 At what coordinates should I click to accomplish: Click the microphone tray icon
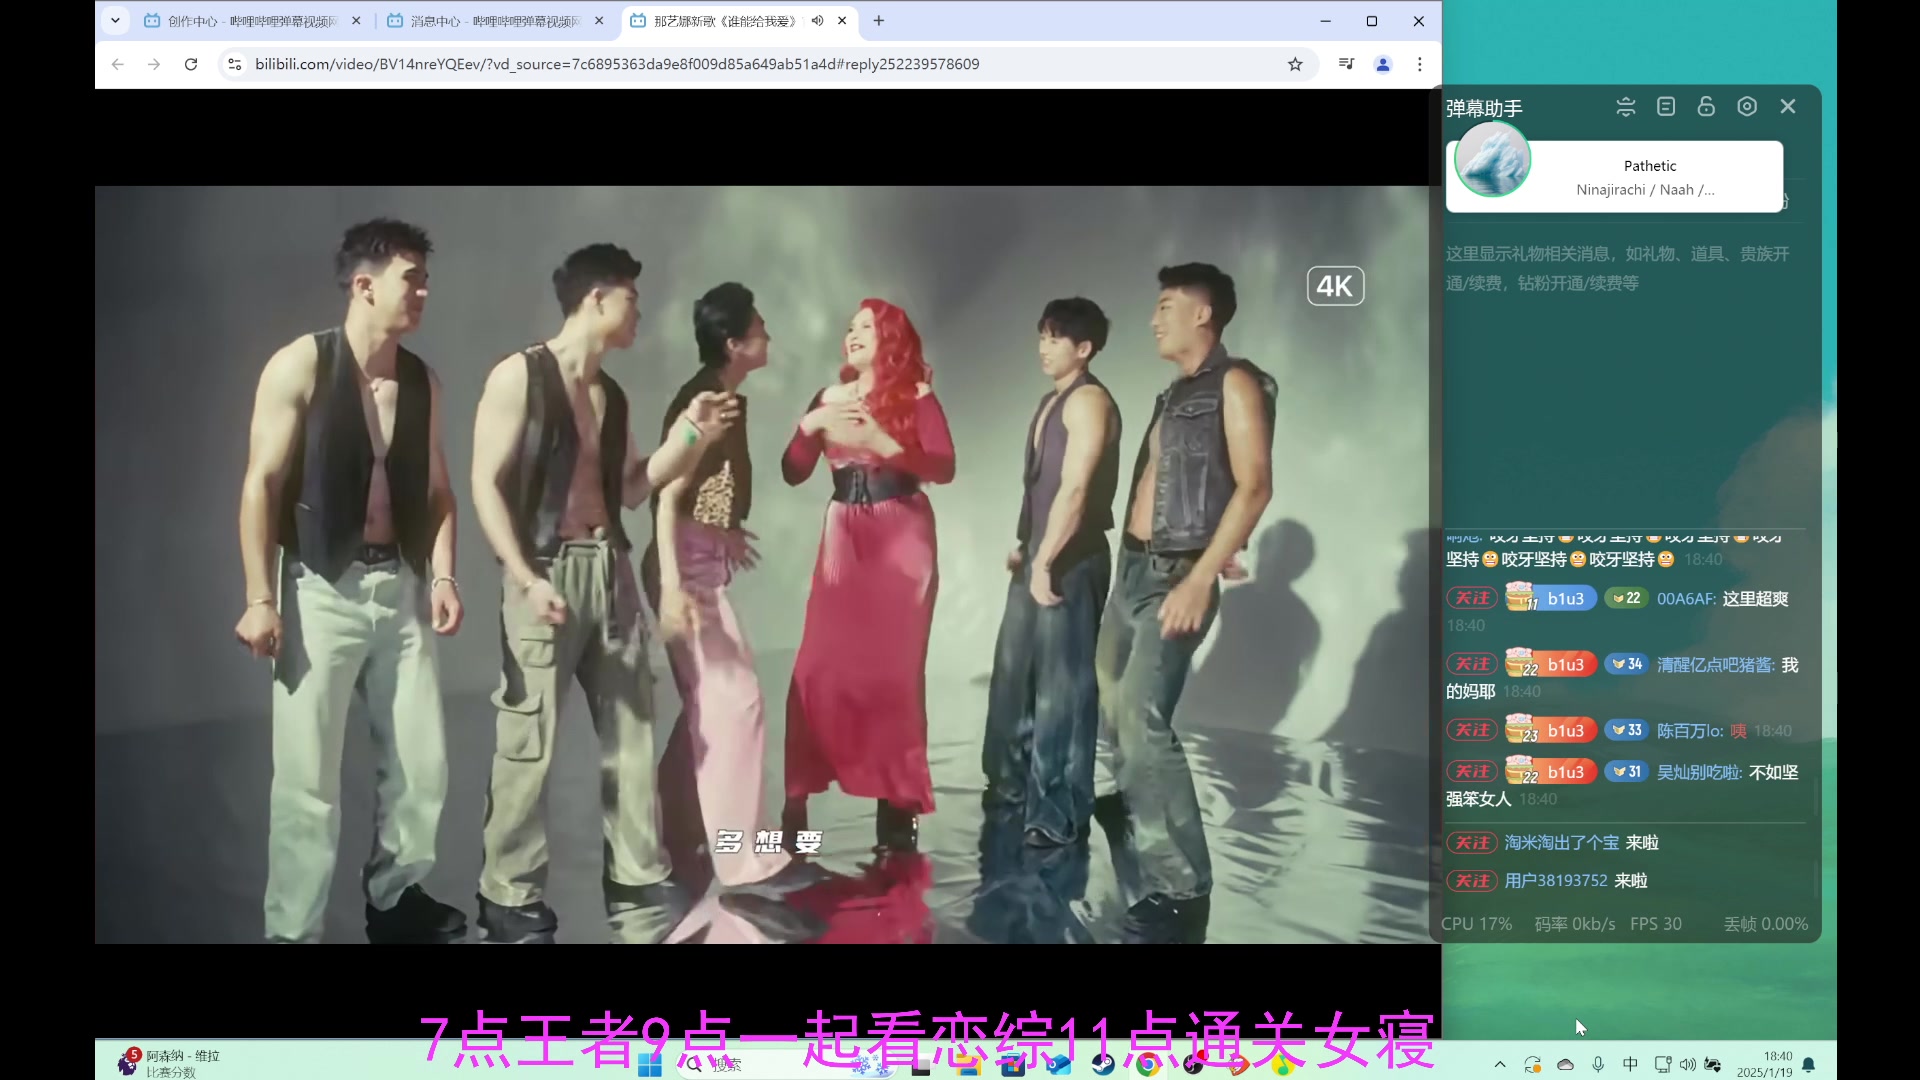click(x=1598, y=1065)
